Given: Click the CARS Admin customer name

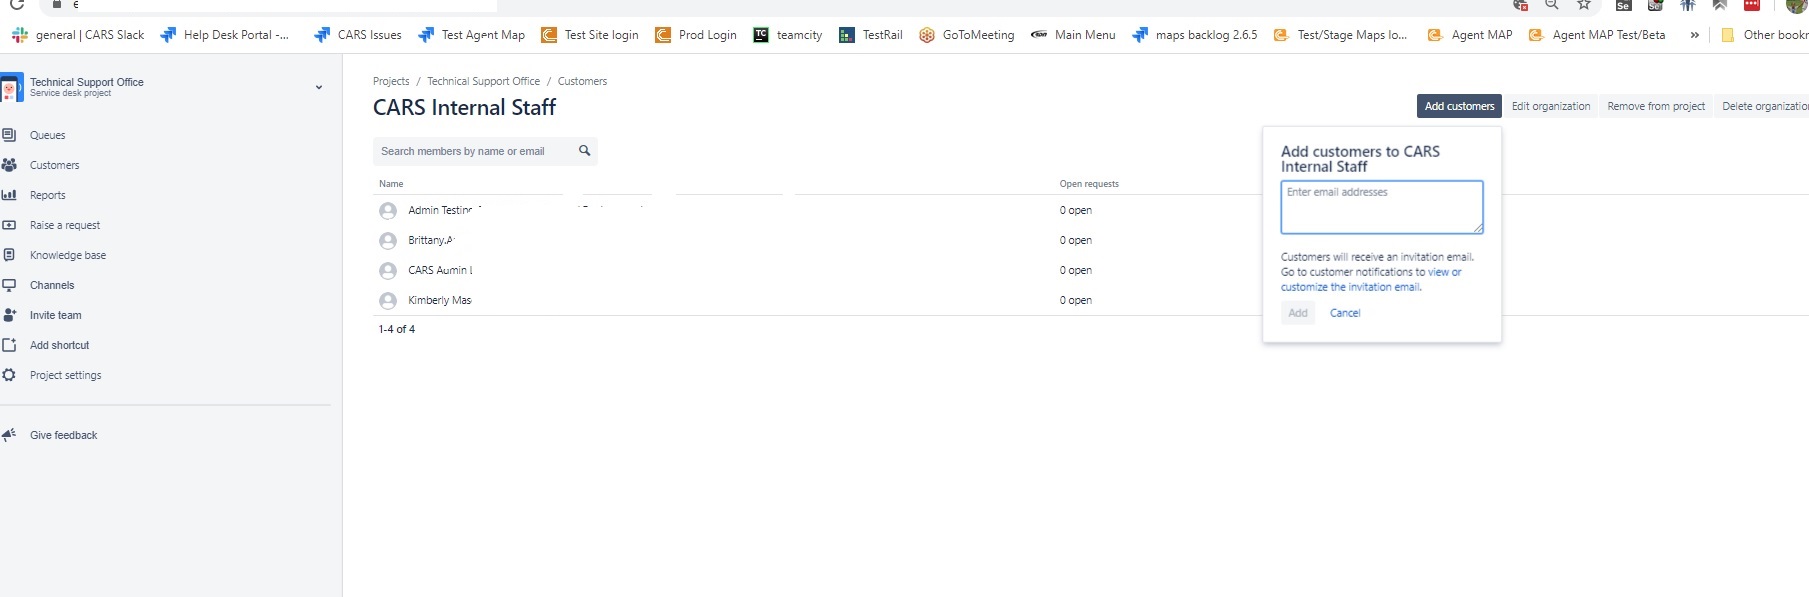Looking at the screenshot, I should 440,270.
